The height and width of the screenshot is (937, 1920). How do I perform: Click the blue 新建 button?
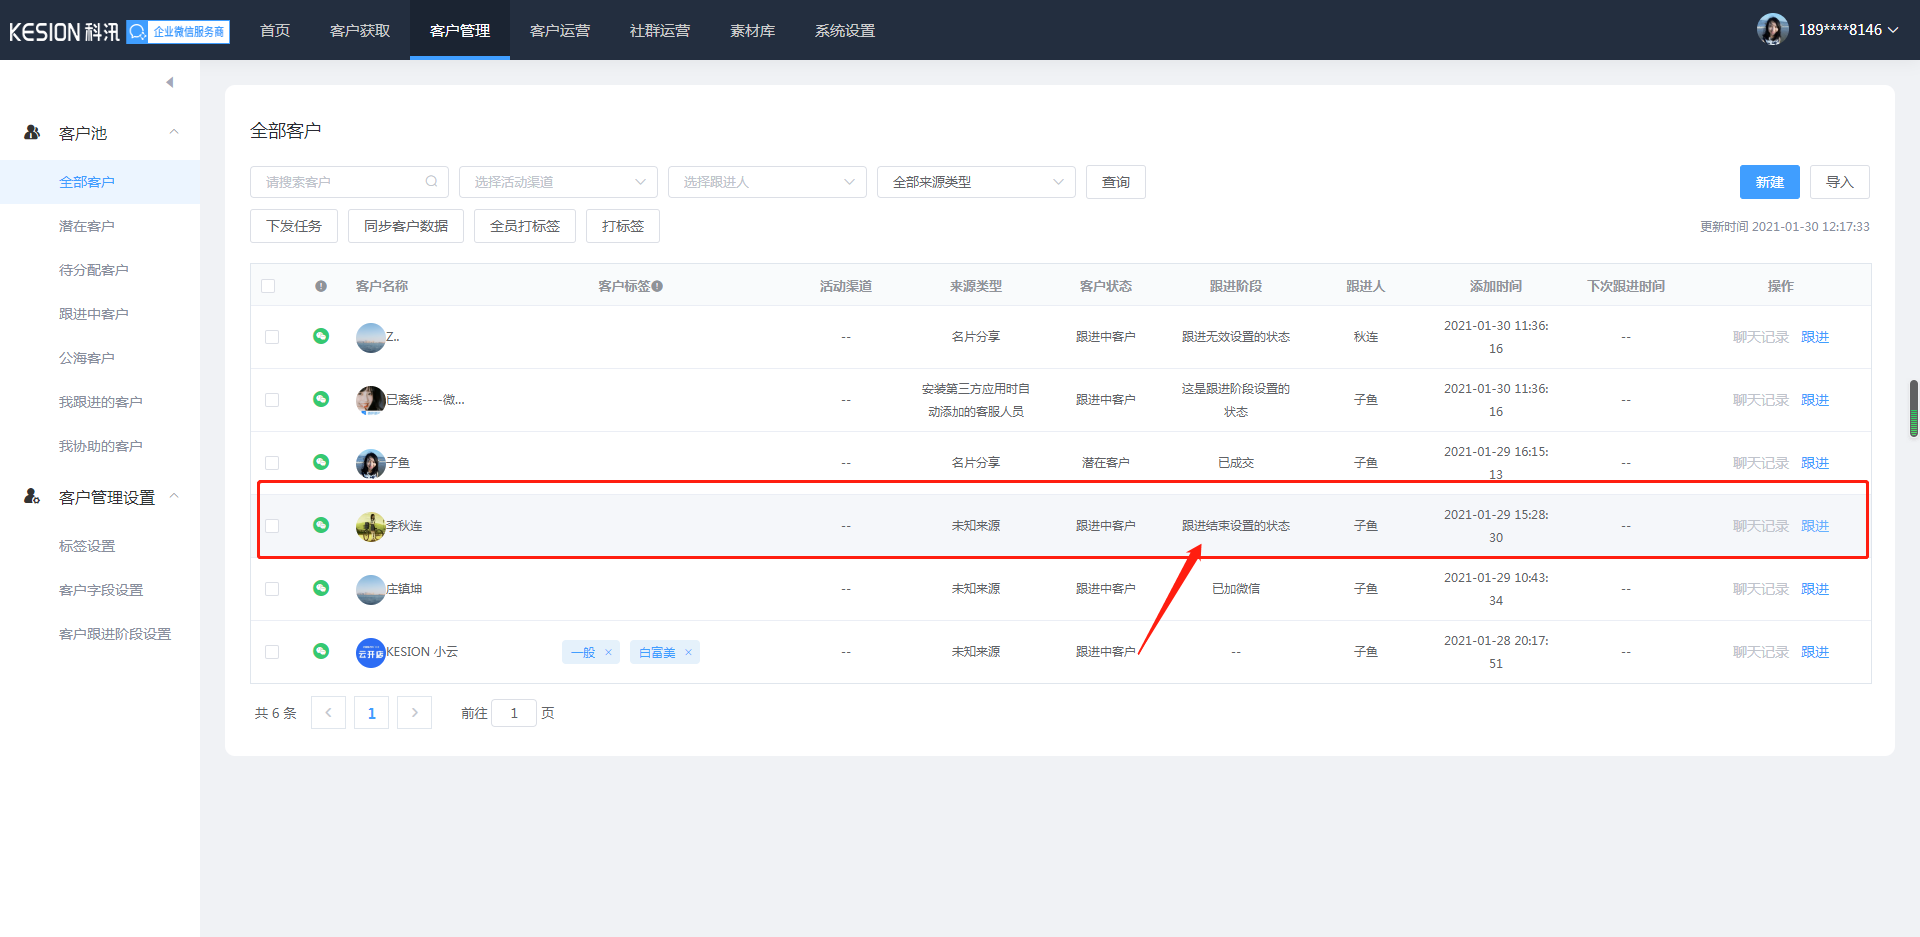point(1769,182)
